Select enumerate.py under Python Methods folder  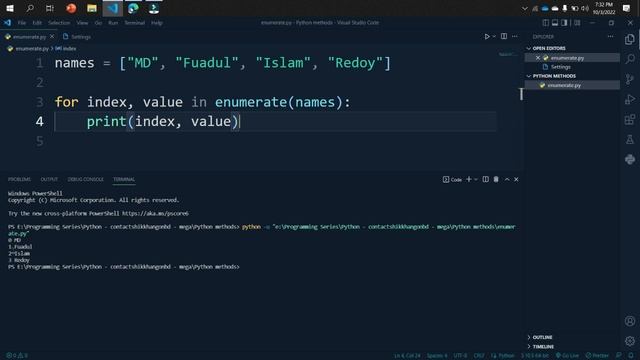click(x=572, y=85)
